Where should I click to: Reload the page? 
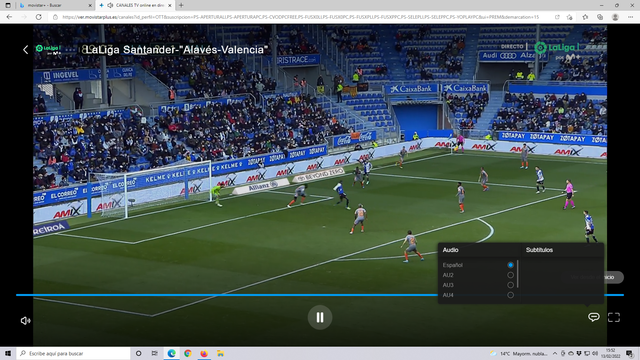click(x=39, y=17)
